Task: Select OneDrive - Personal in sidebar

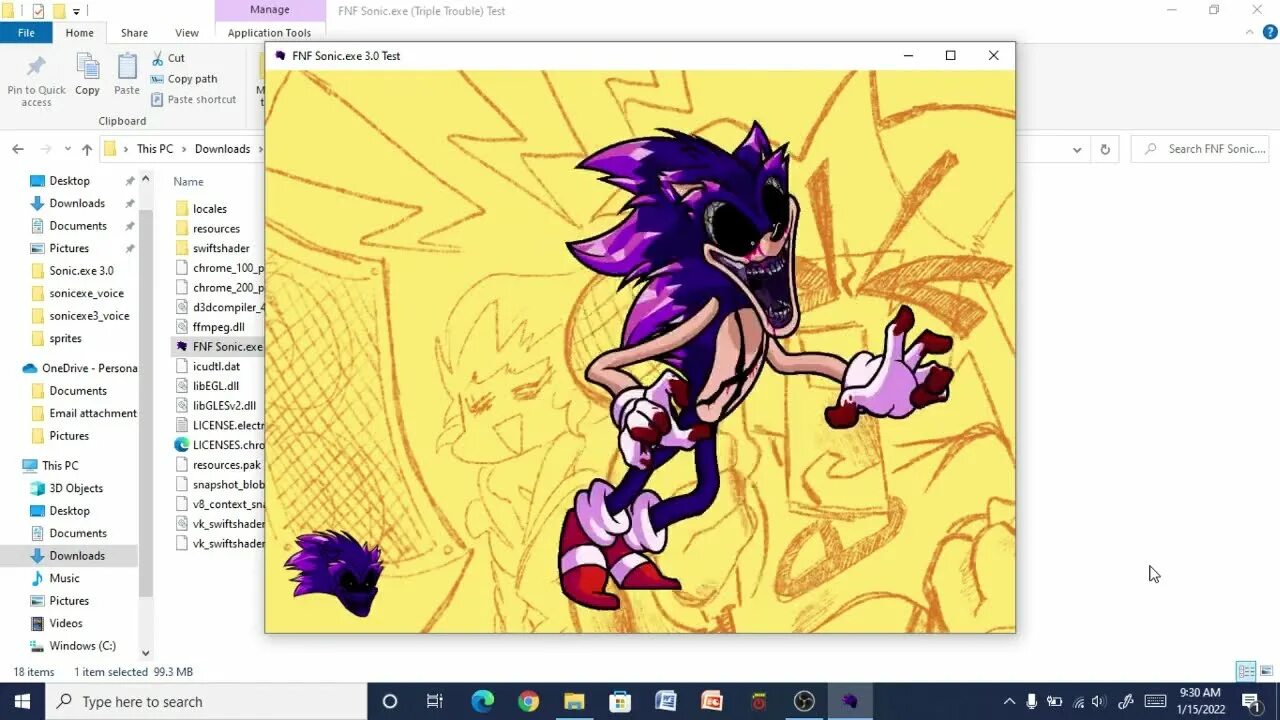Action: [x=89, y=368]
